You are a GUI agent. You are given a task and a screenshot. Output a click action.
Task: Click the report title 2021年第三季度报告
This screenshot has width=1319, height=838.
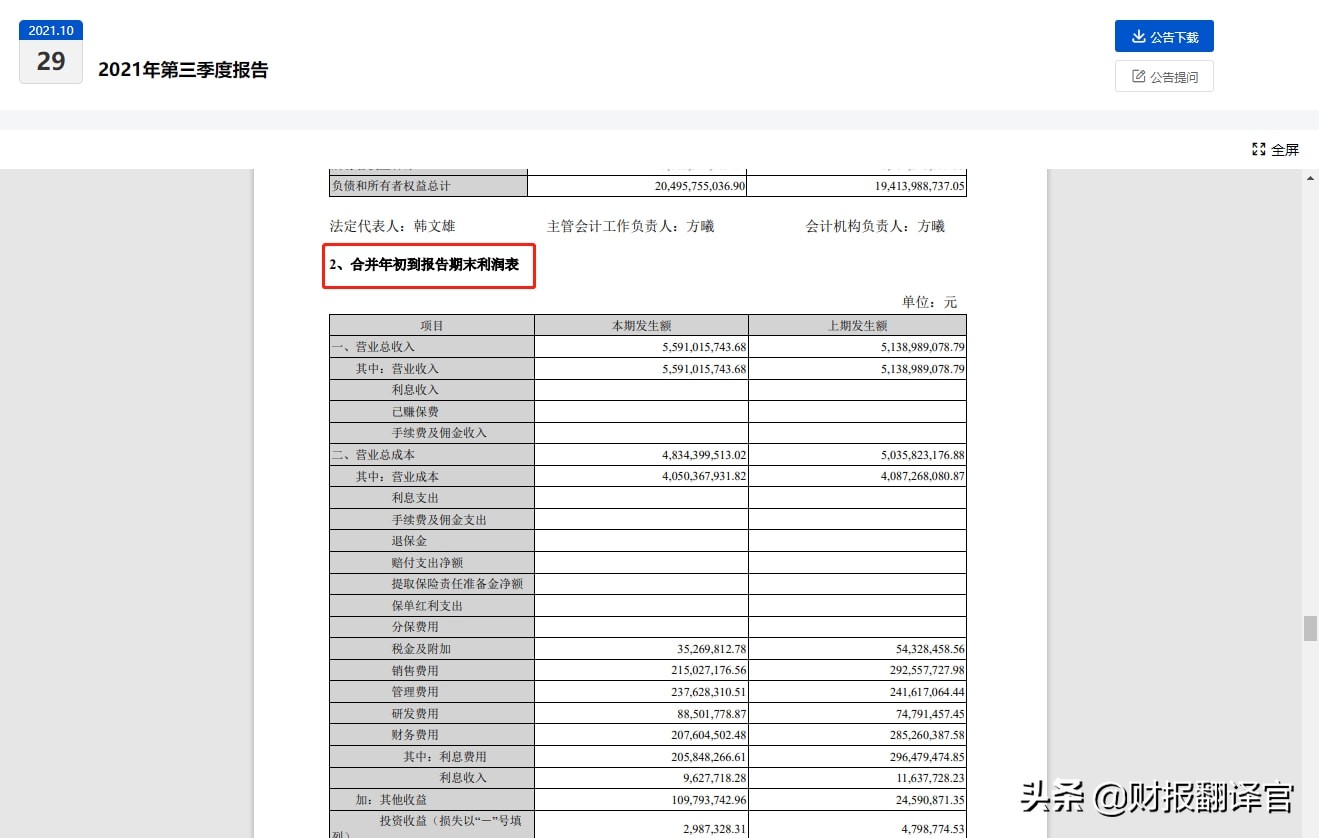(x=183, y=72)
